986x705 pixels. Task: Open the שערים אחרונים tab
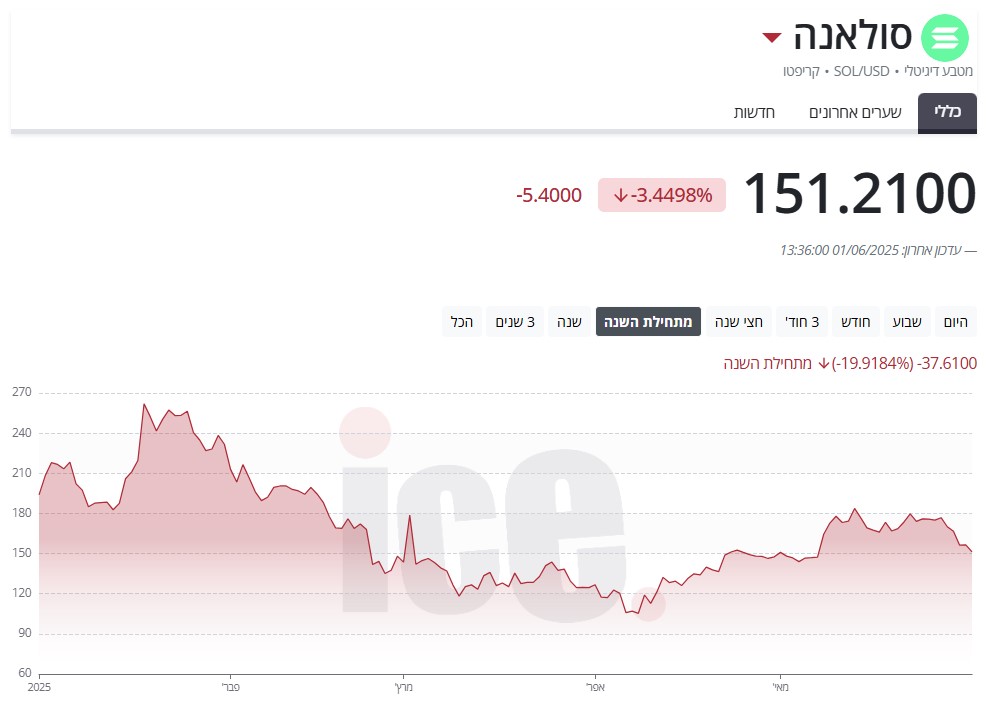coord(855,112)
